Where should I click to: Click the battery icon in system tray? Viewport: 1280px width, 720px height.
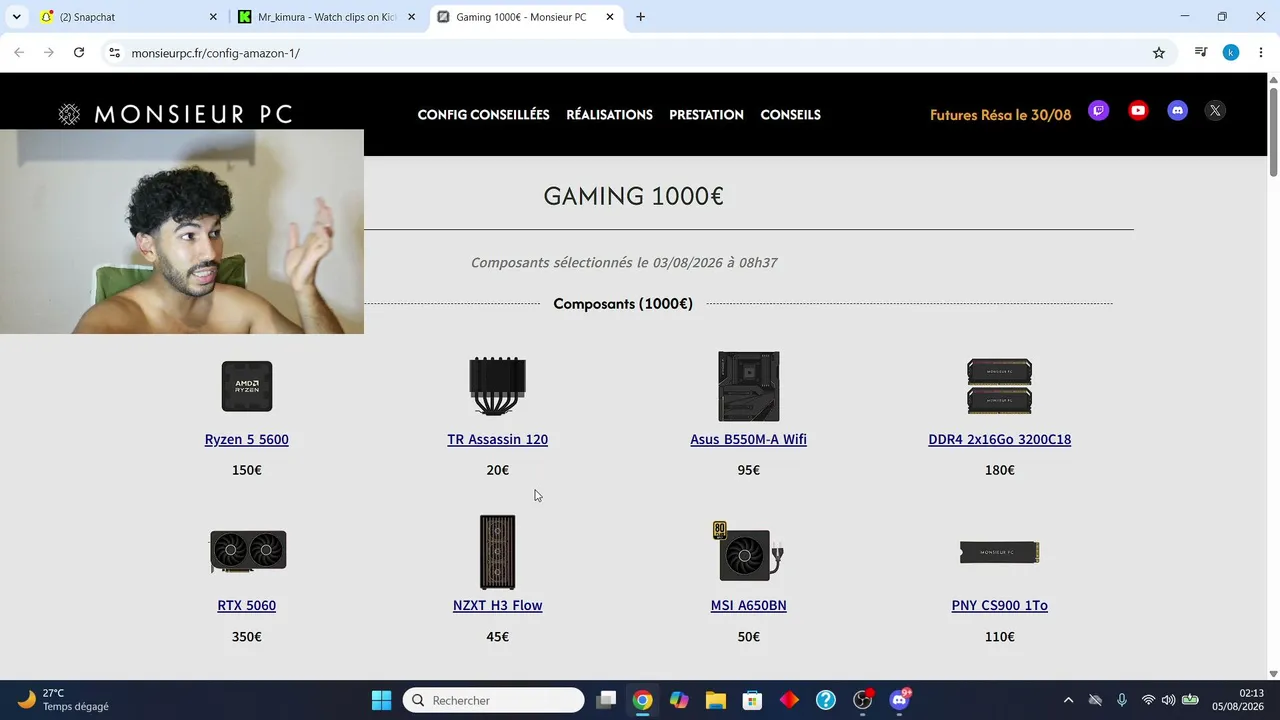tap(1190, 700)
